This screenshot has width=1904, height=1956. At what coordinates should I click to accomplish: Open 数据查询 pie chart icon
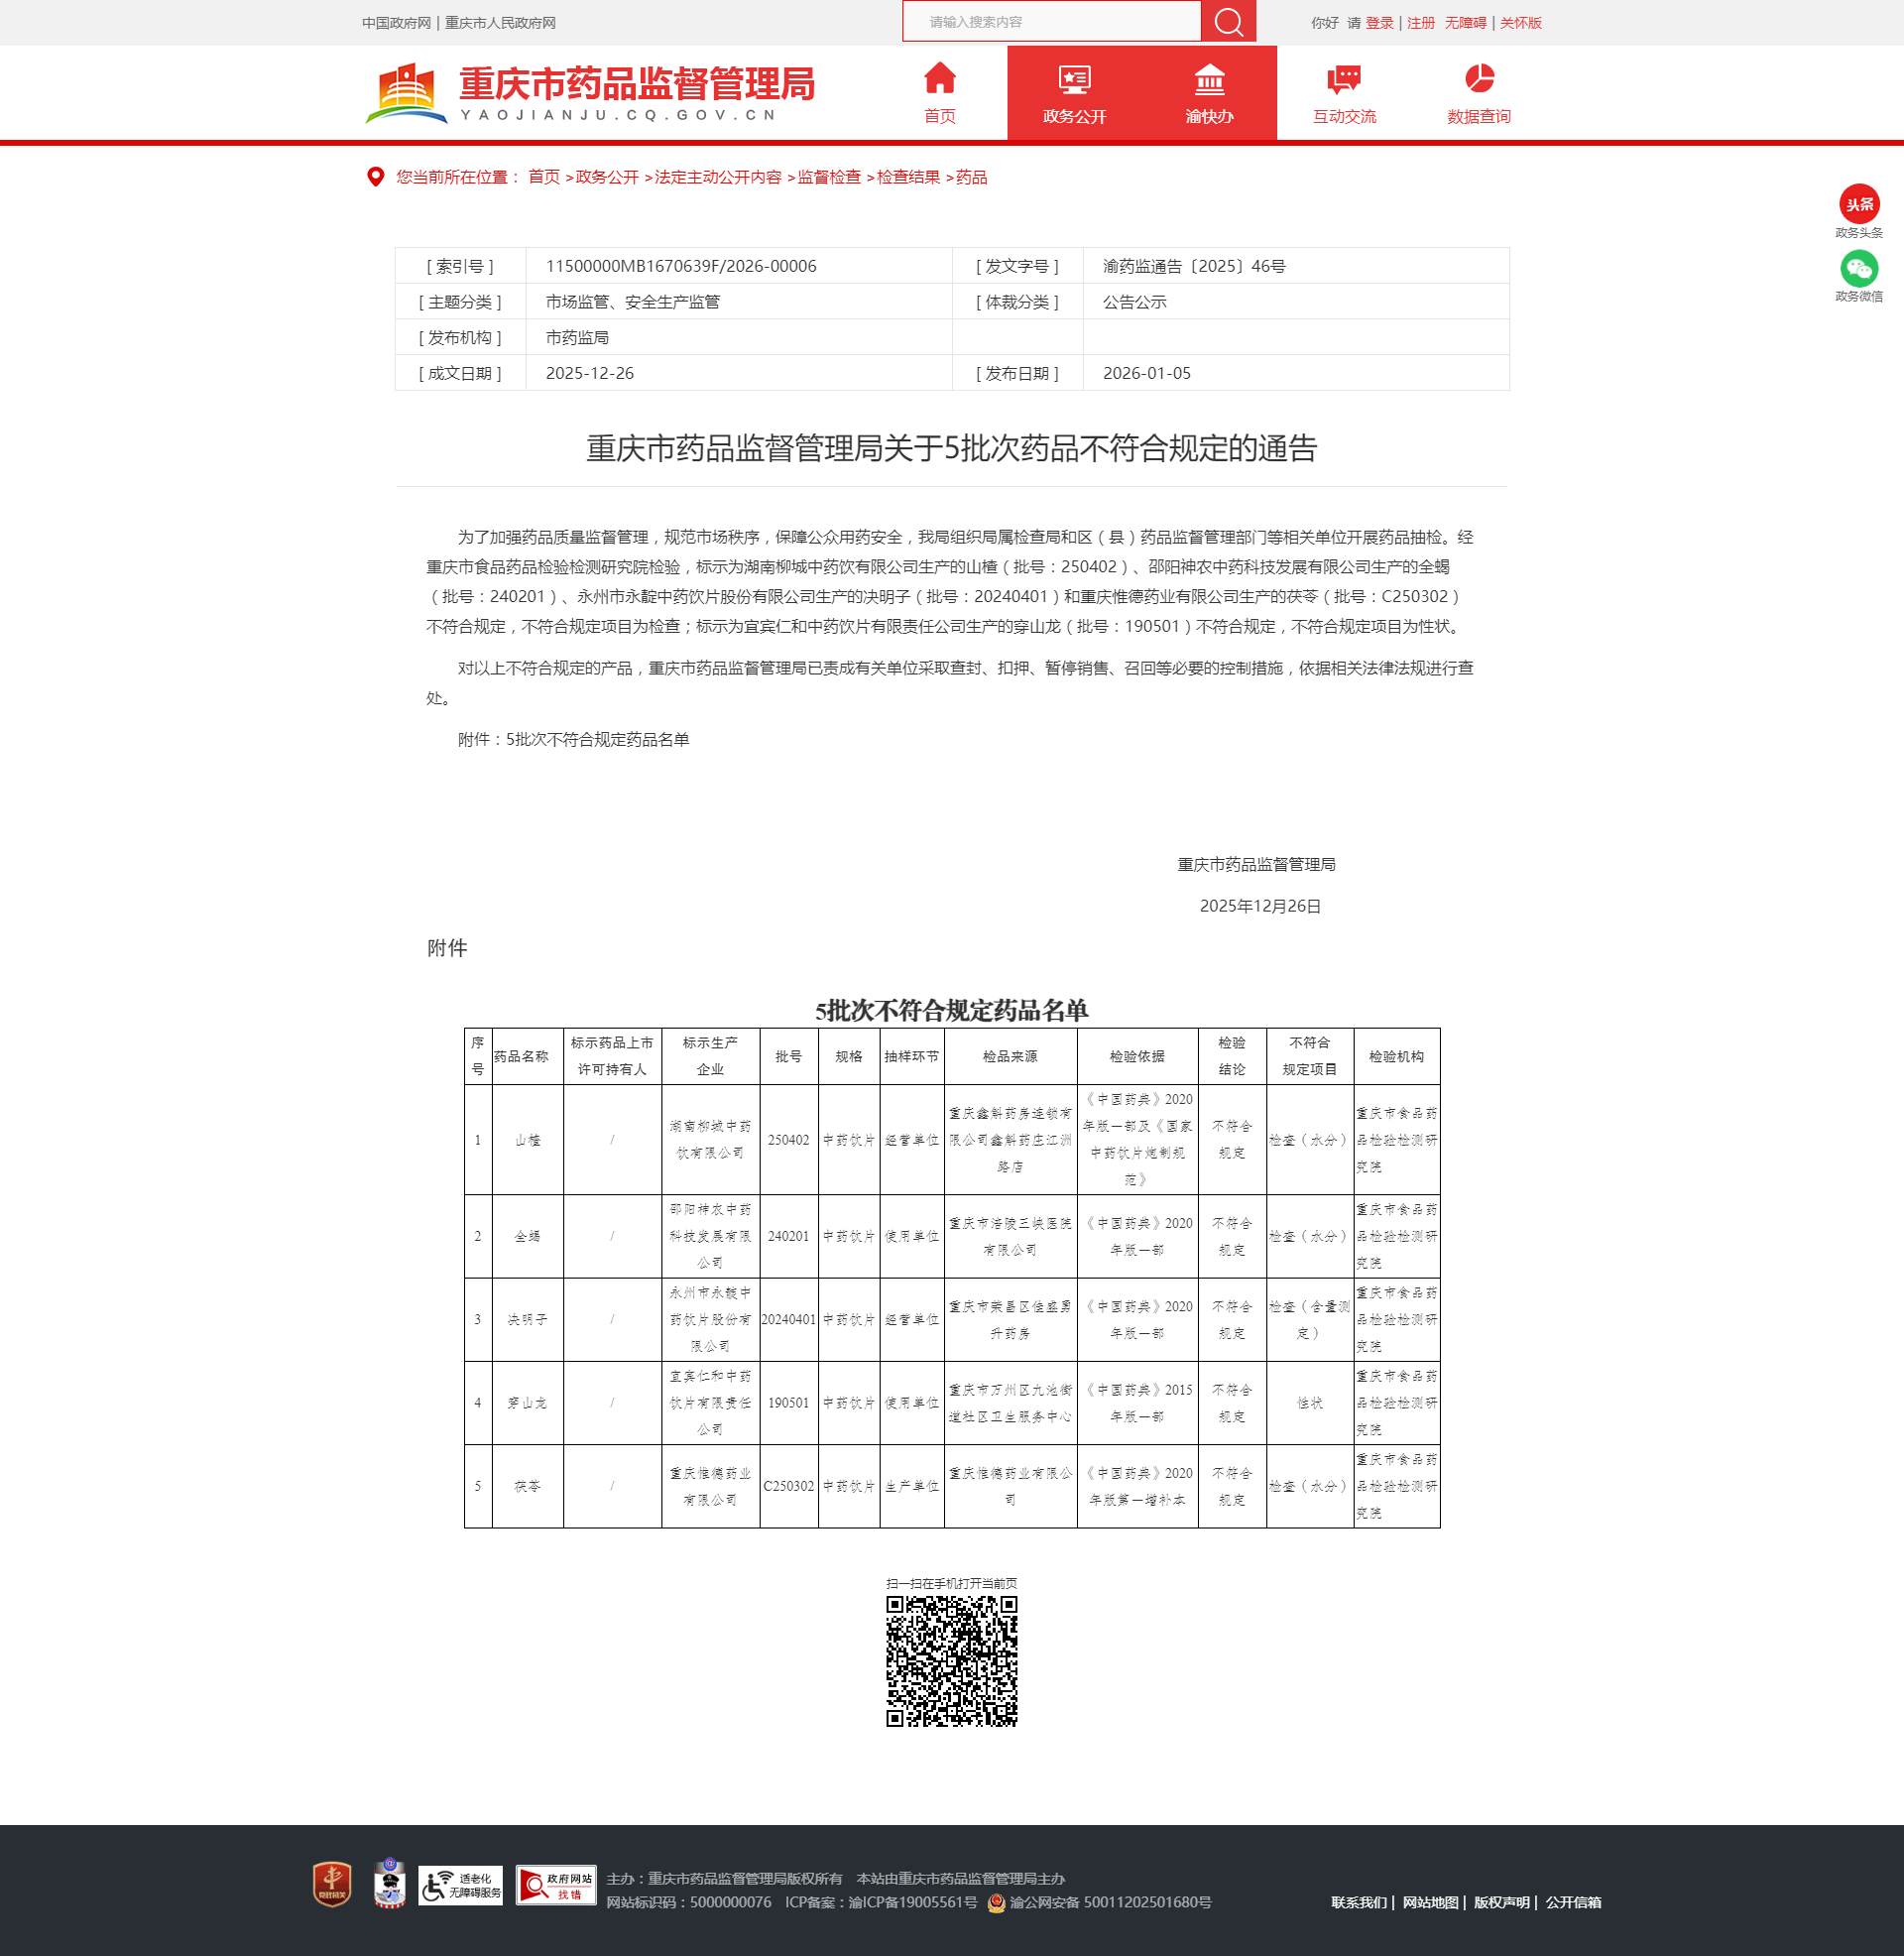[x=1478, y=79]
